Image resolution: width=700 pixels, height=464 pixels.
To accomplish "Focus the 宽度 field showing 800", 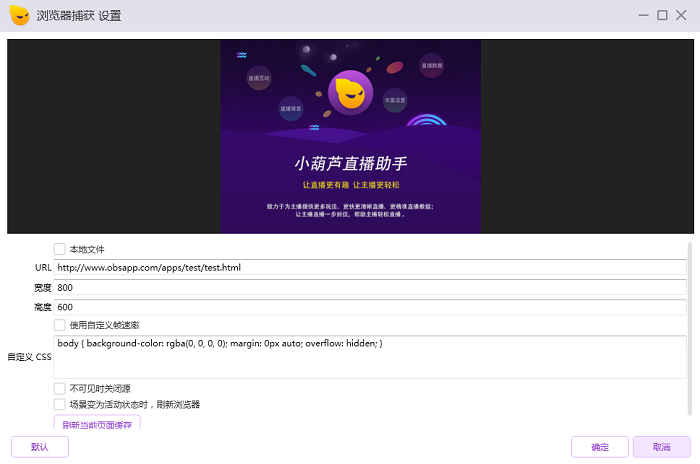I will 370,287.
